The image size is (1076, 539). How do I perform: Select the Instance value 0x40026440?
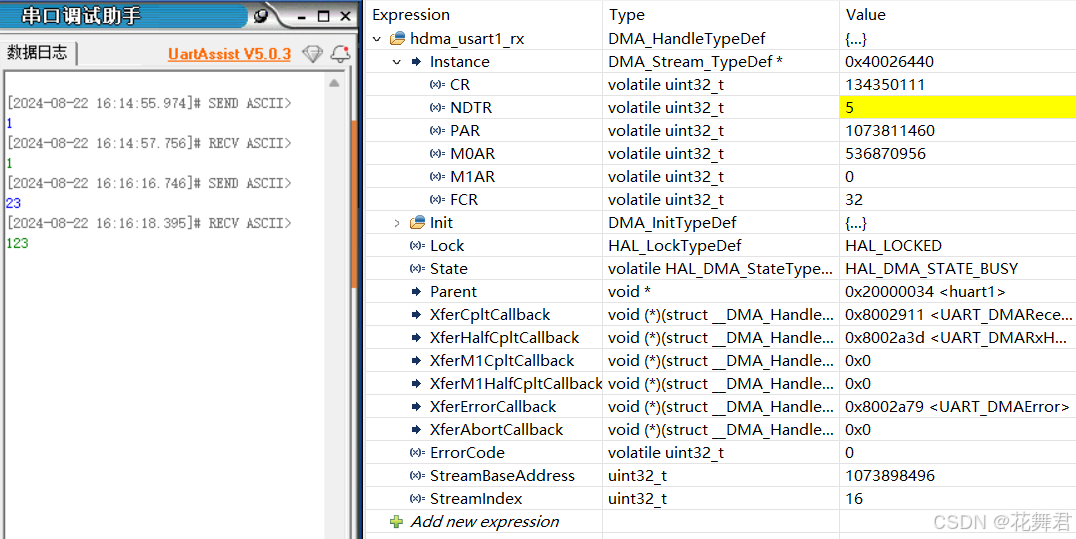pyautogui.click(x=889, y=62)
